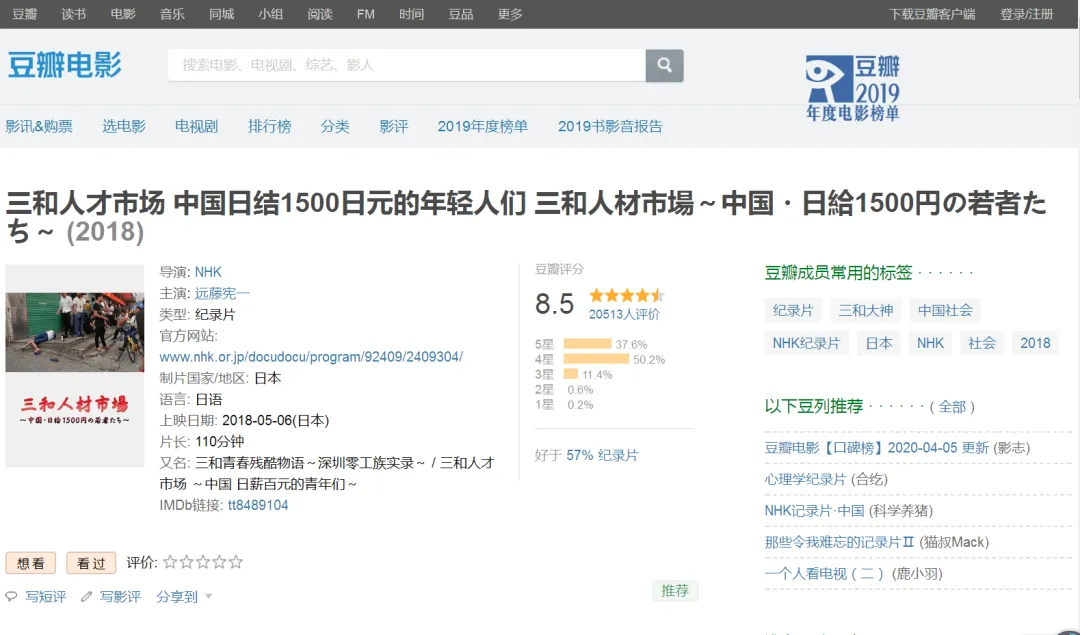This screenshot has width=1080, height=635.
Task: Click the 看过 button
Action: click(x=91, y=563)
